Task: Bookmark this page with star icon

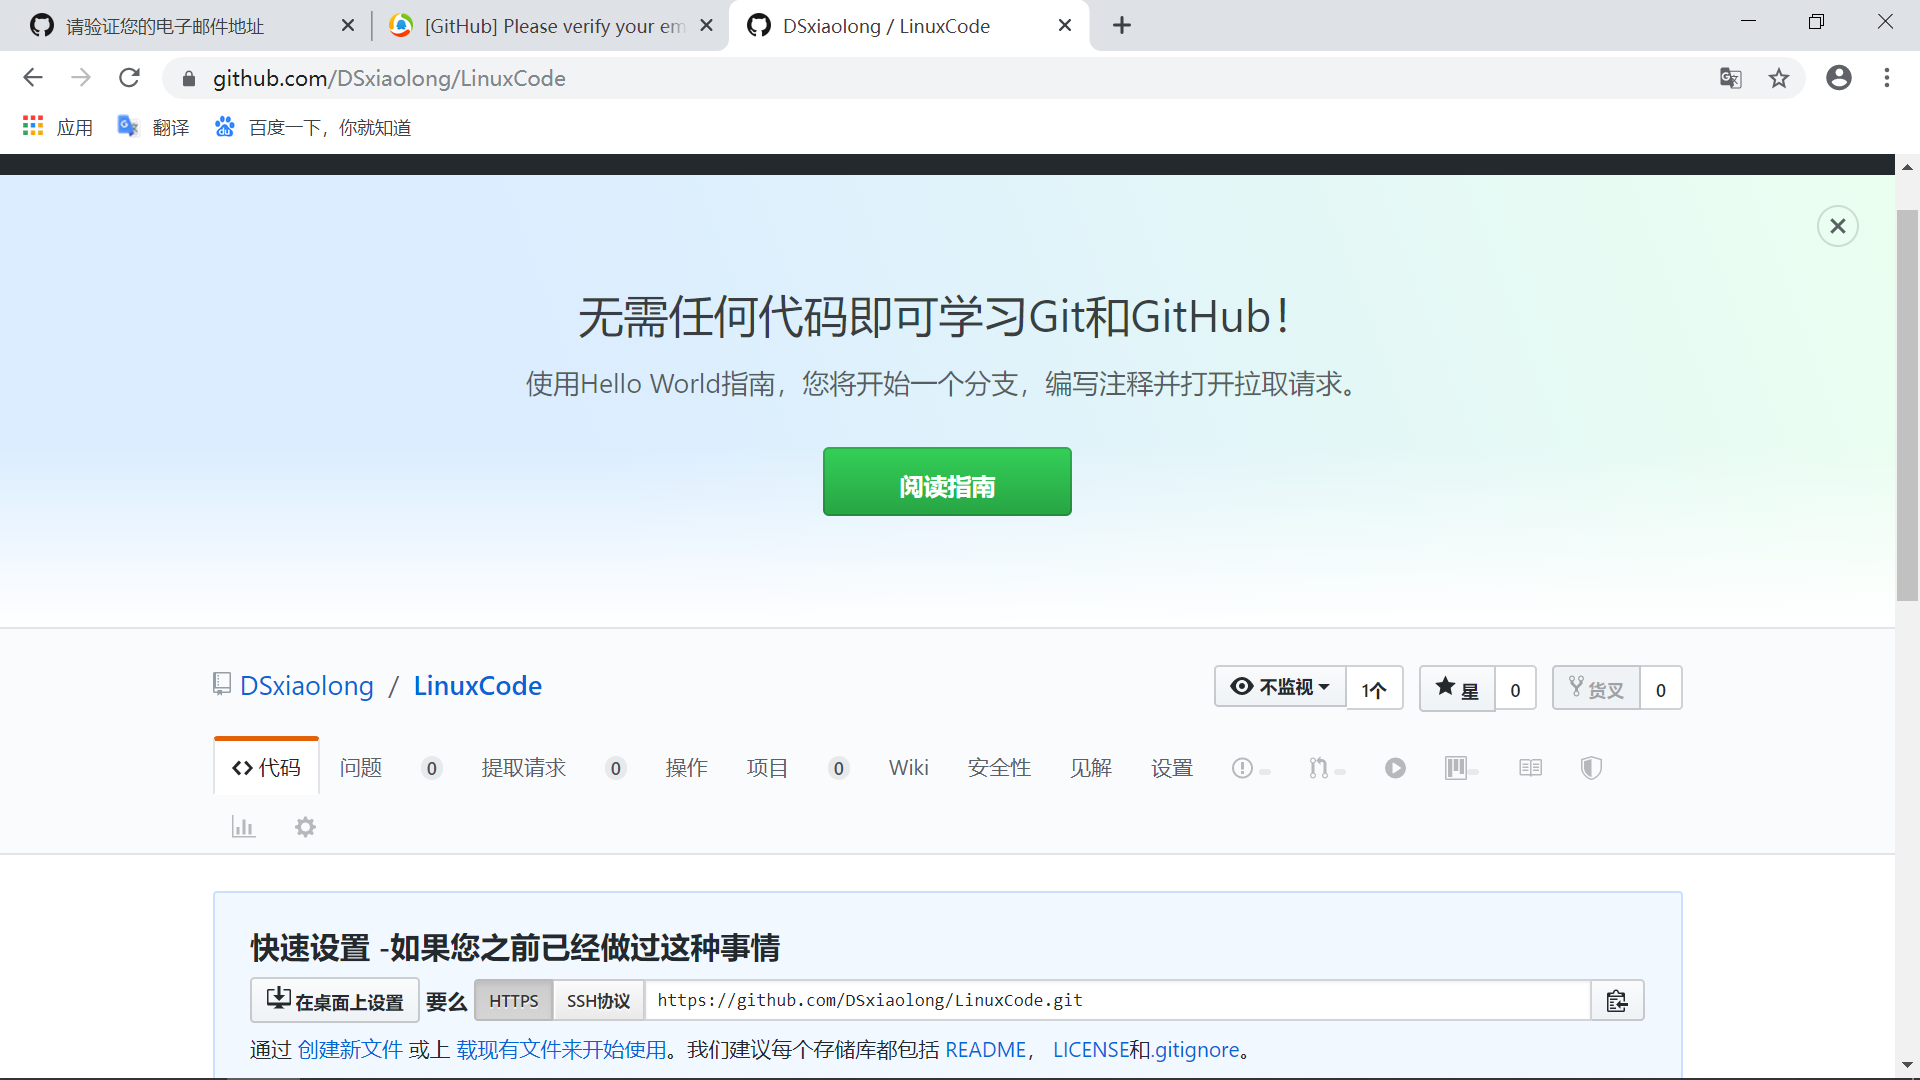Action: (x=1779, y=78)
